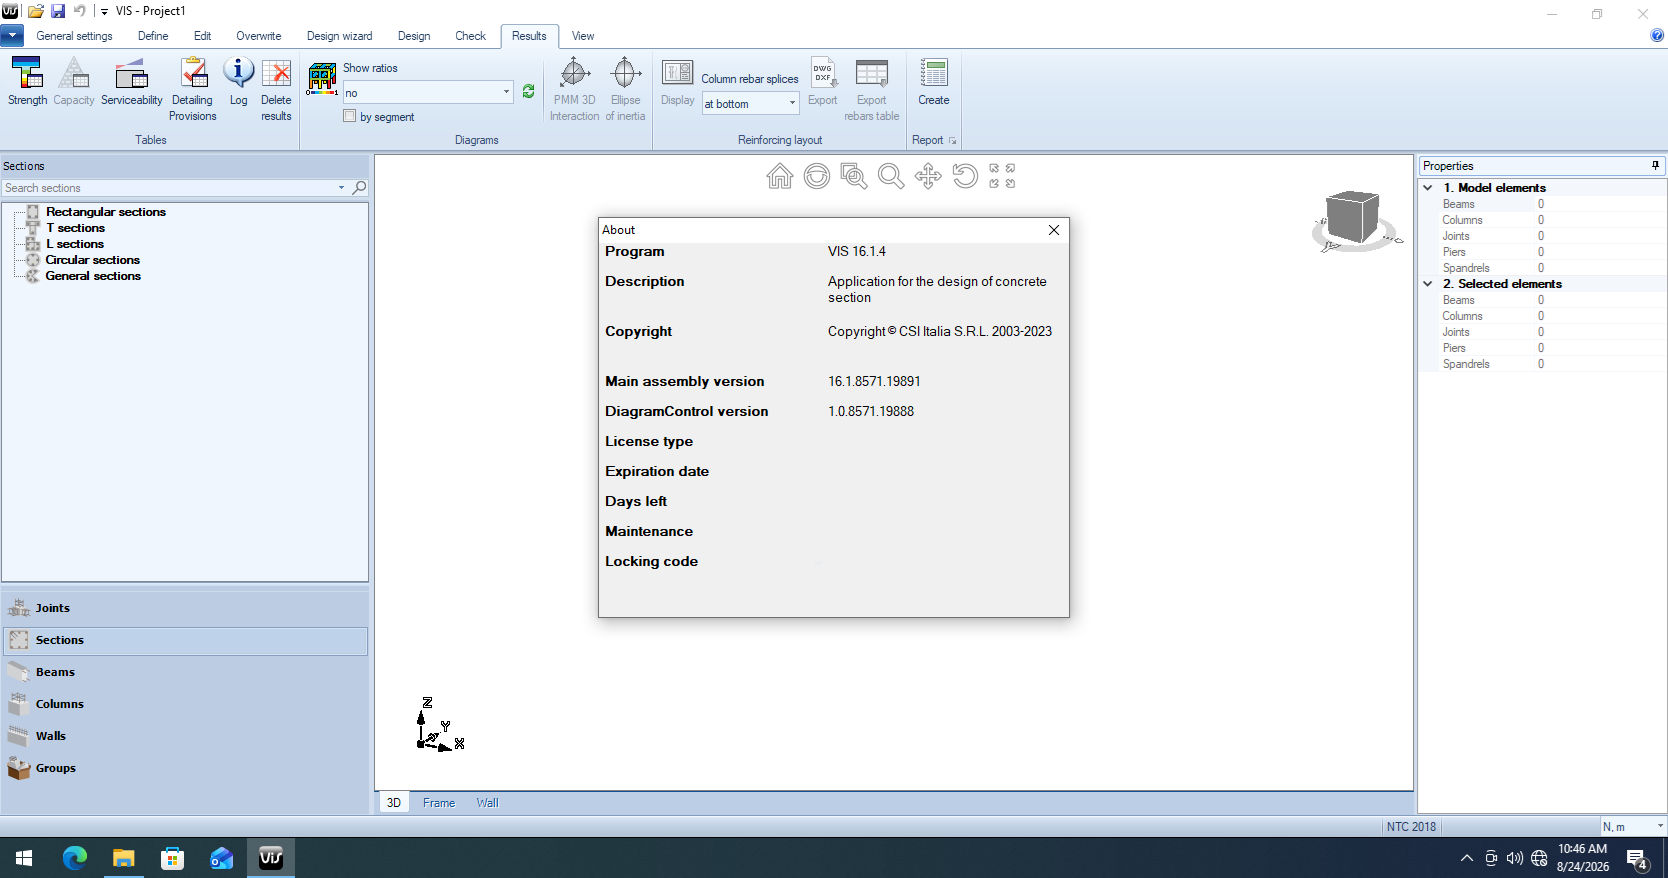Image resolution: width=1668 pixels, height=878 pixels.
Task: Switch to the View tab
Action: point(583,36)
